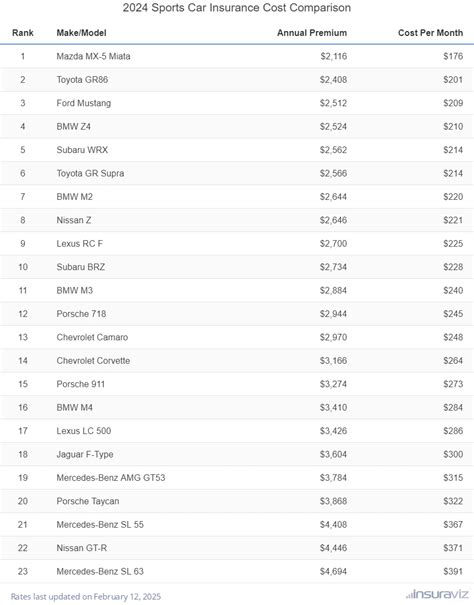Select the Toyota GR86 model name
Image resolution: width=474 pixels, height=605 pixels.
click(82, 80)
